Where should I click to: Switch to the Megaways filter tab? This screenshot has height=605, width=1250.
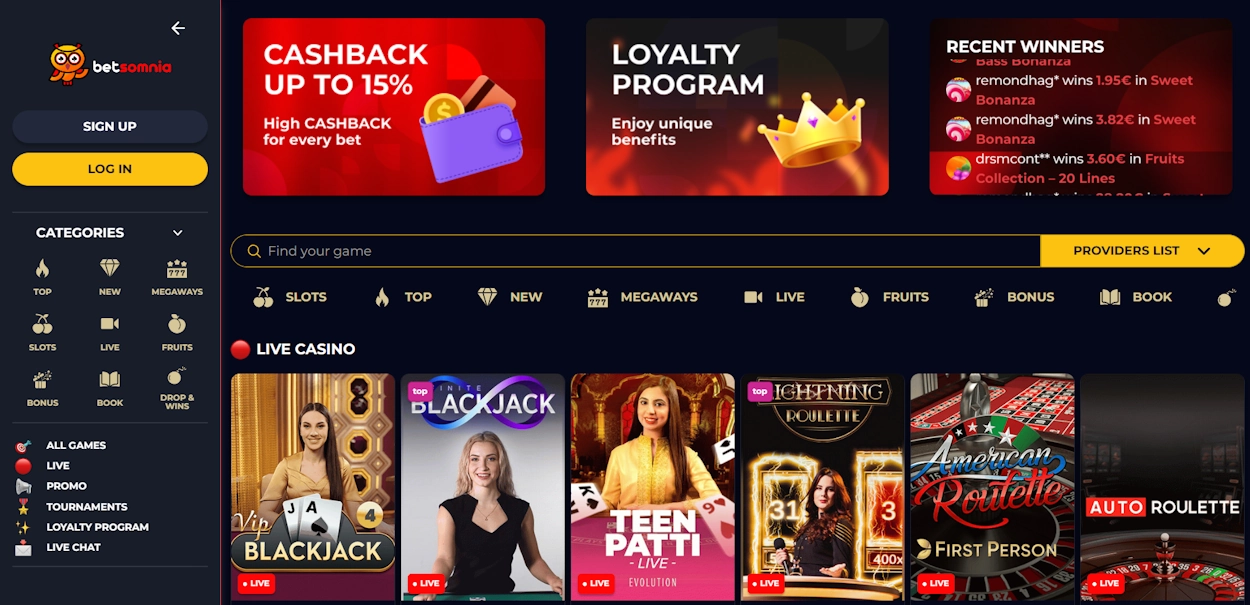pos(642,297)
